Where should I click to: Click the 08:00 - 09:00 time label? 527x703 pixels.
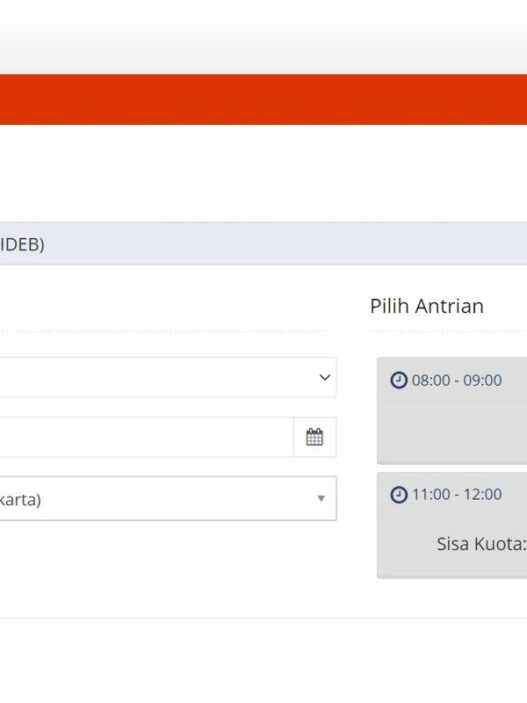click(x=457, y=380)
